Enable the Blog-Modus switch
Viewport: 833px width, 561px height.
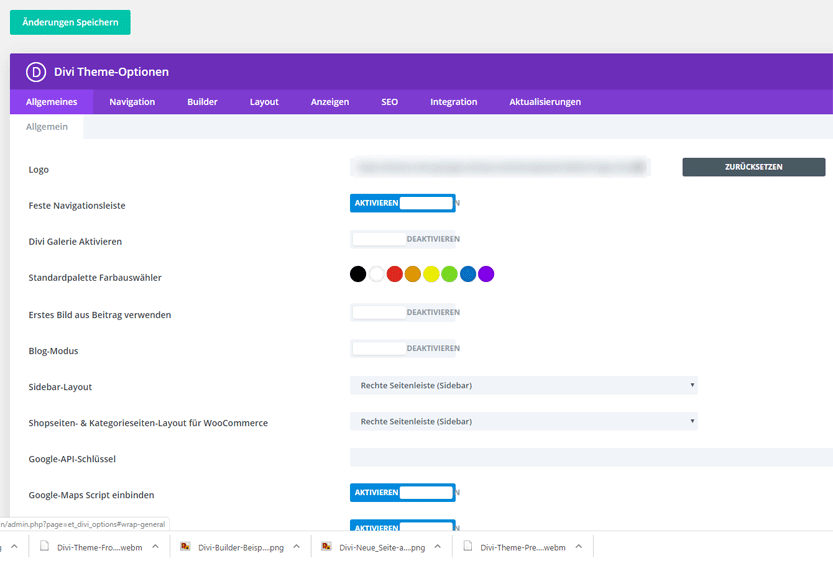(x=403, y=348)
